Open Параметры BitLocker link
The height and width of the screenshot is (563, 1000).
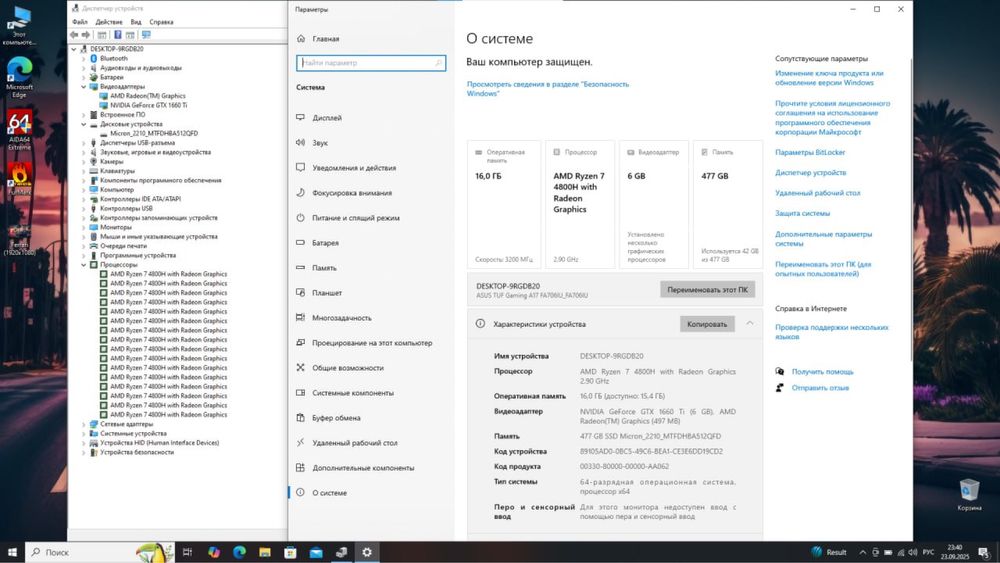(x=810, y=152)
